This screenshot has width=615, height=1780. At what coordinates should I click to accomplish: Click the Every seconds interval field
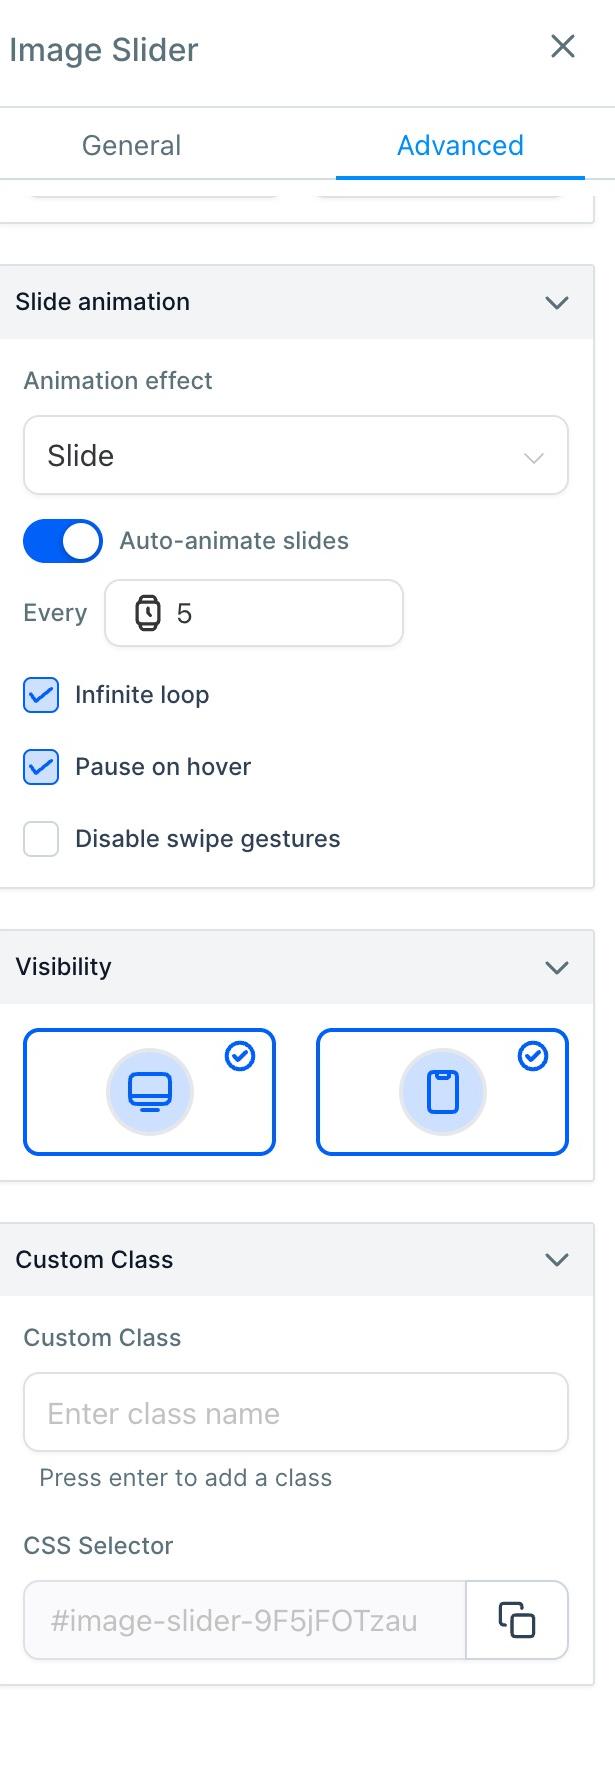[254, 613]
